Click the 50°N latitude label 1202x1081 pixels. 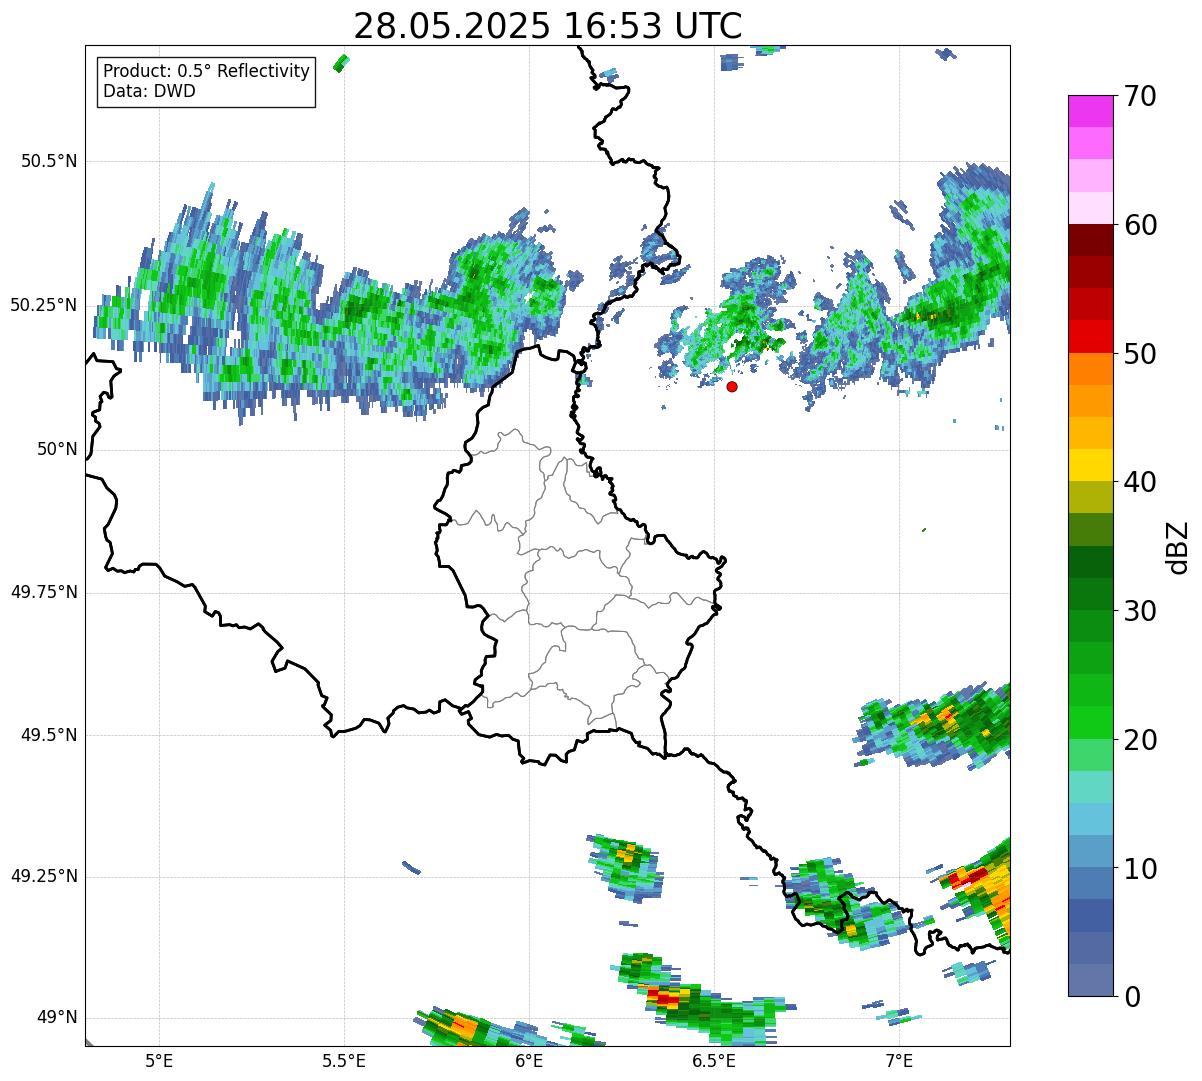tap(57, 449)
